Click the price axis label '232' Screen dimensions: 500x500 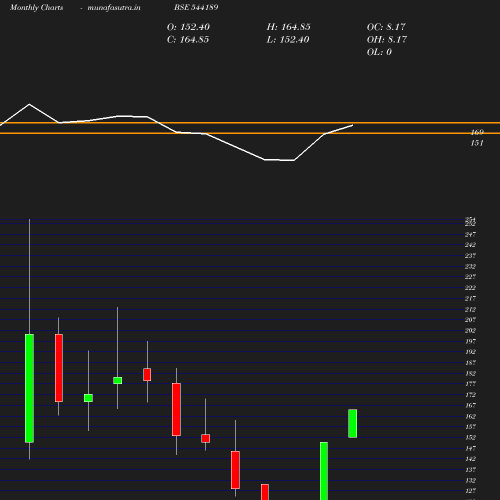click(x=470, y=266)
